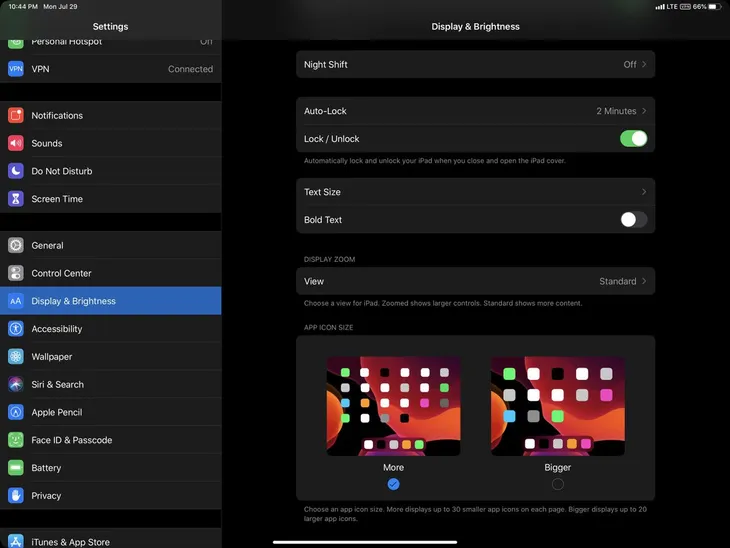730x548 pixels.
Task: Tap the Accessibility figure icon
Action: 16,329
